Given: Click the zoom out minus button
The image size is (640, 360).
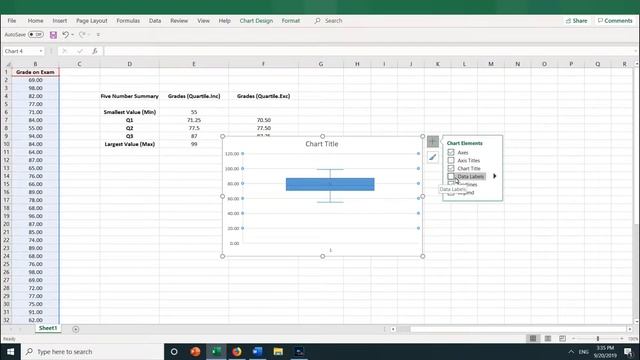Looking at the screenshot, I should [573, 338].
